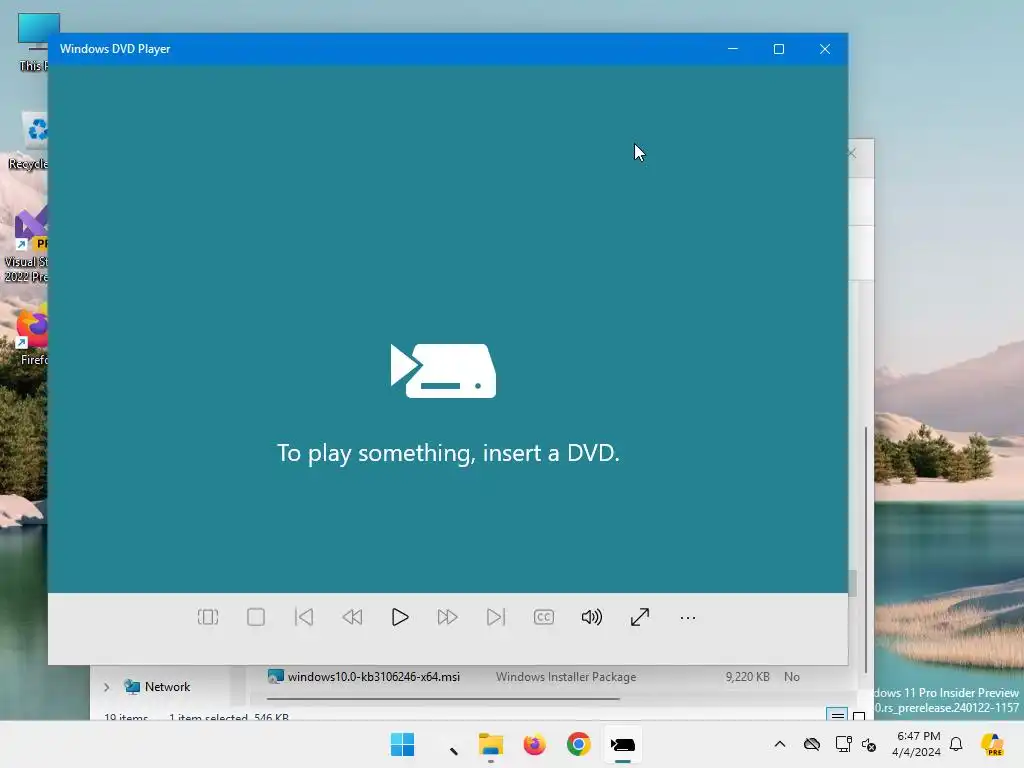Stop playback with the square button
The width and height of the screenshot is (1024, 768).
pos(256,617)
